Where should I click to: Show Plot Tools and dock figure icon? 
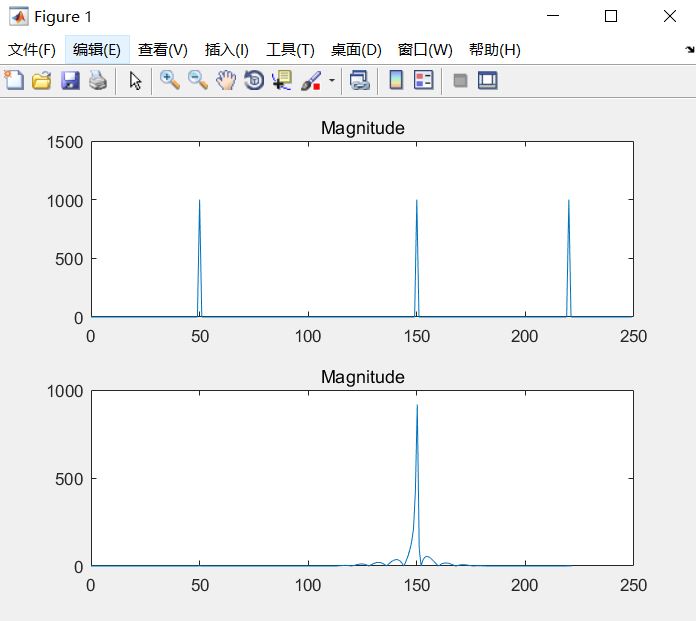[x=488, y=80]
